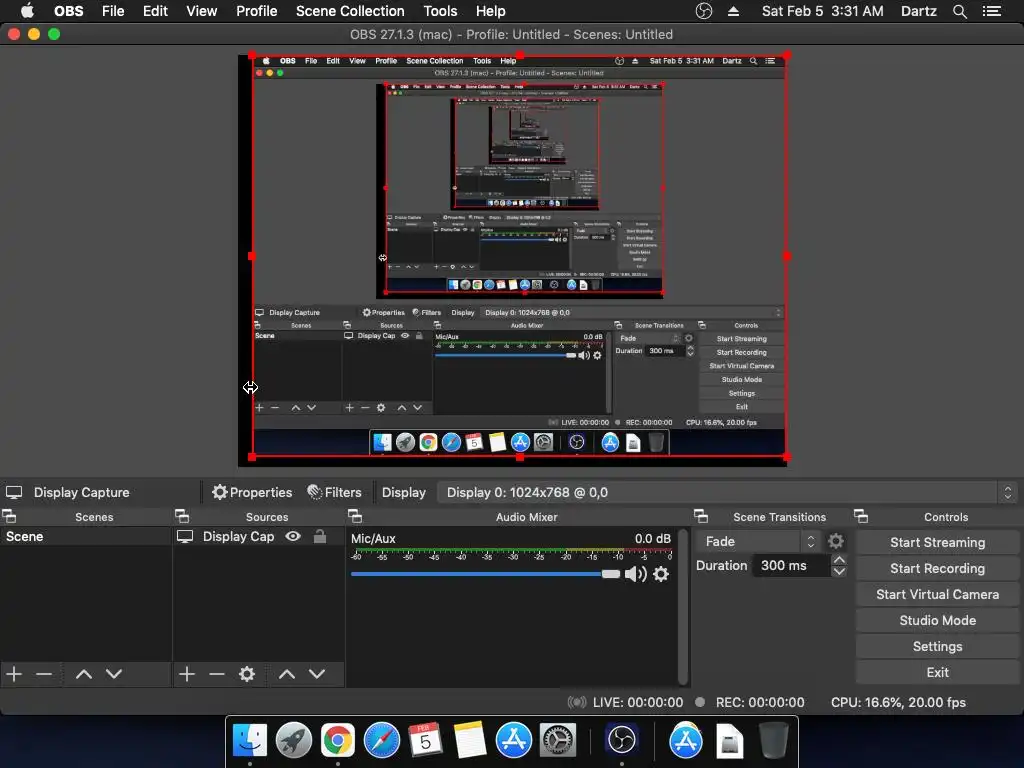Screen dimensions: 1024x768
Task: Click the Duration 300 ms input field
Action: click(x=791, y=566)
